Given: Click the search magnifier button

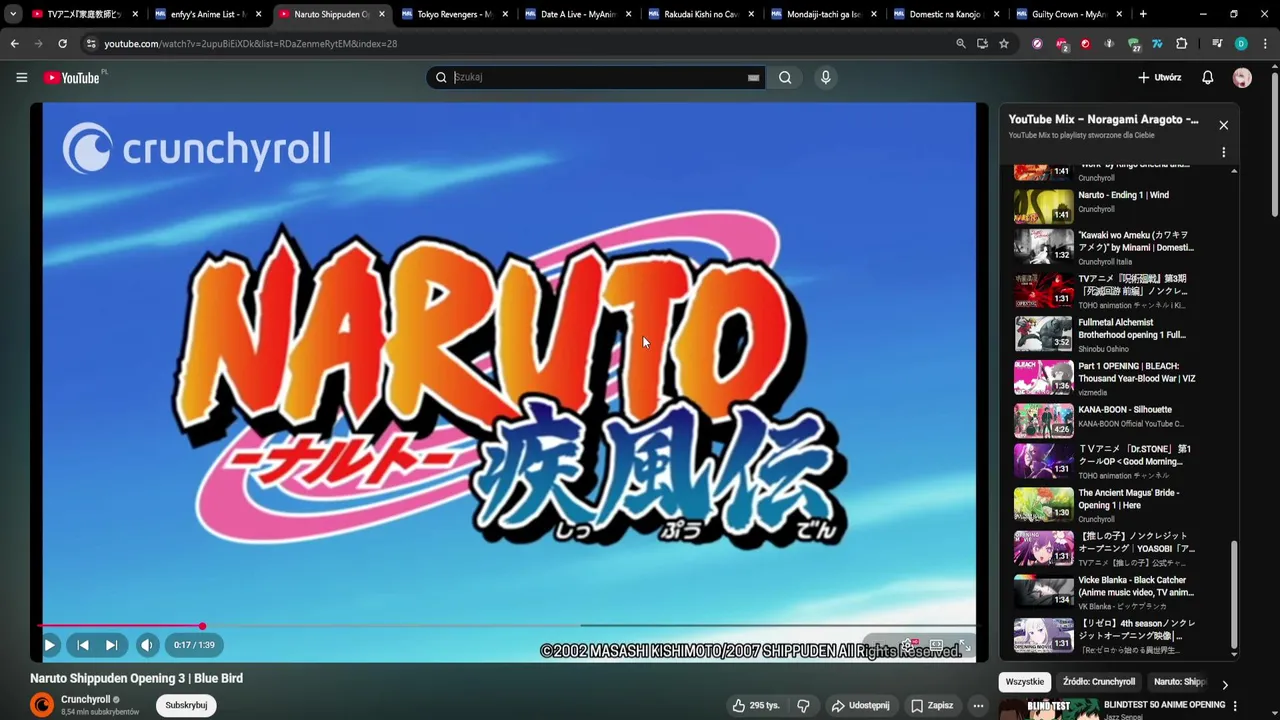Looking at the screenshot, I should click(x=785, y=77).
